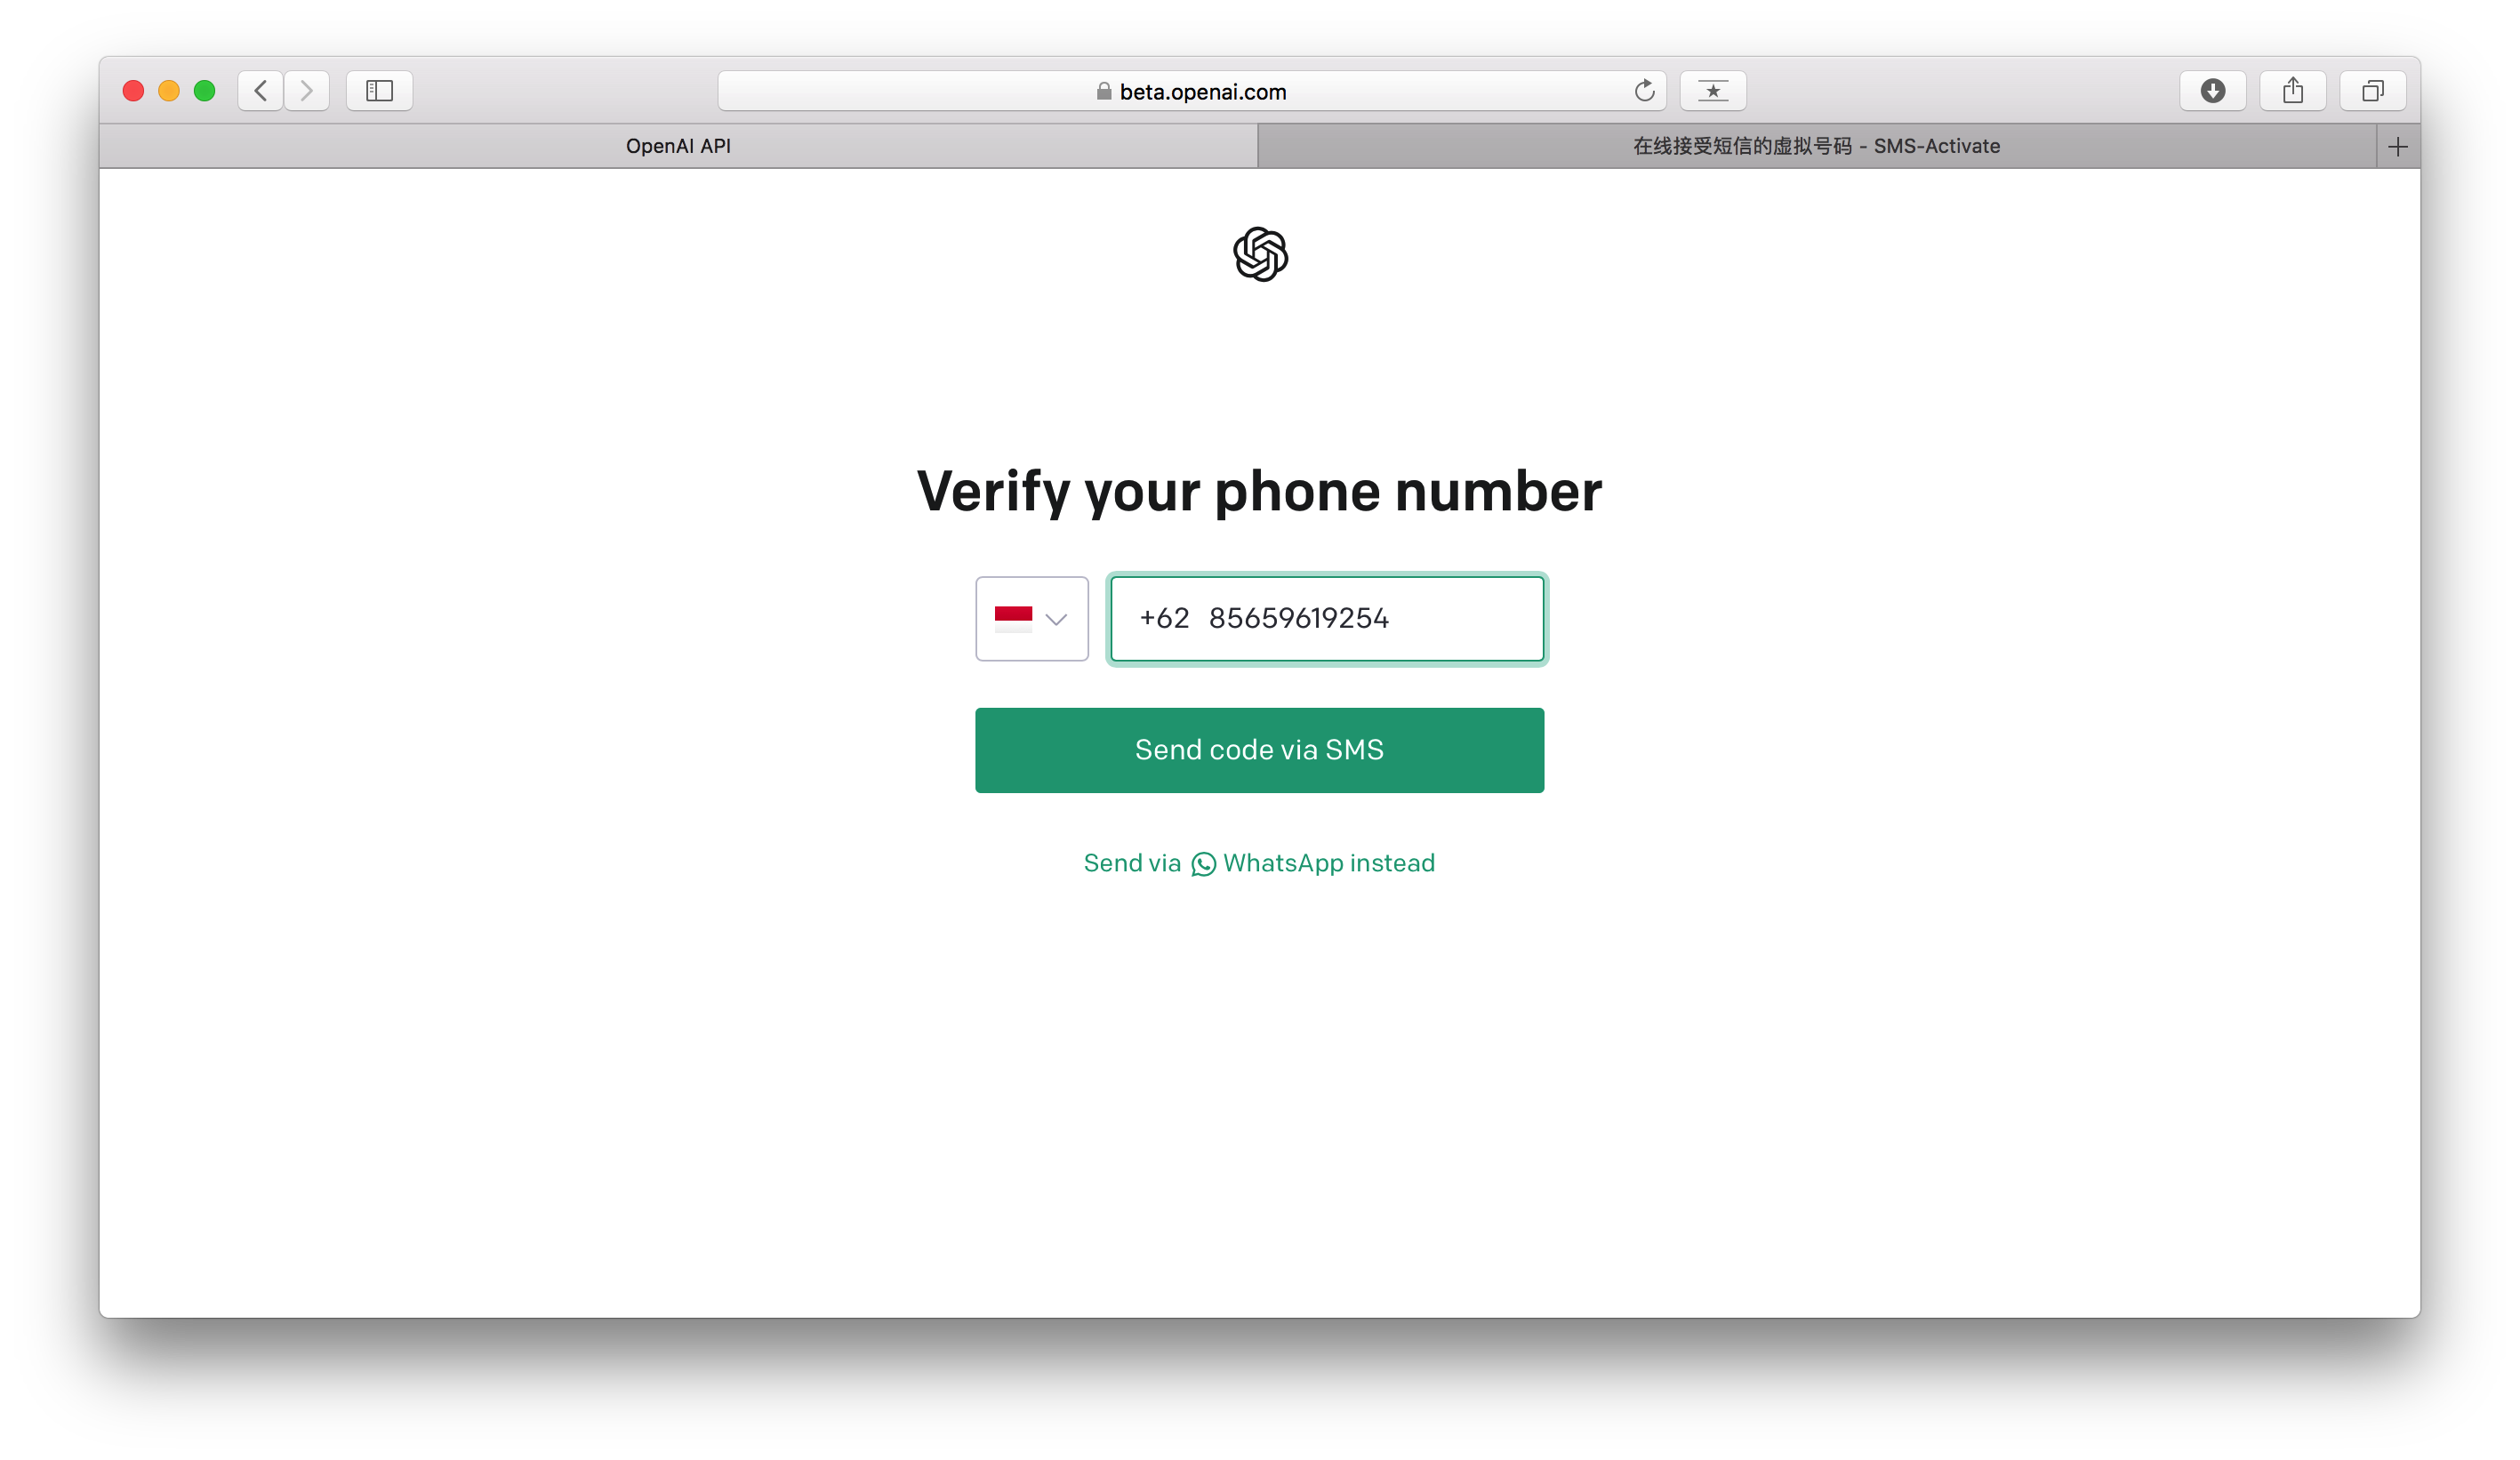Click the beta.openai.com address bar

click(1192, 91)
